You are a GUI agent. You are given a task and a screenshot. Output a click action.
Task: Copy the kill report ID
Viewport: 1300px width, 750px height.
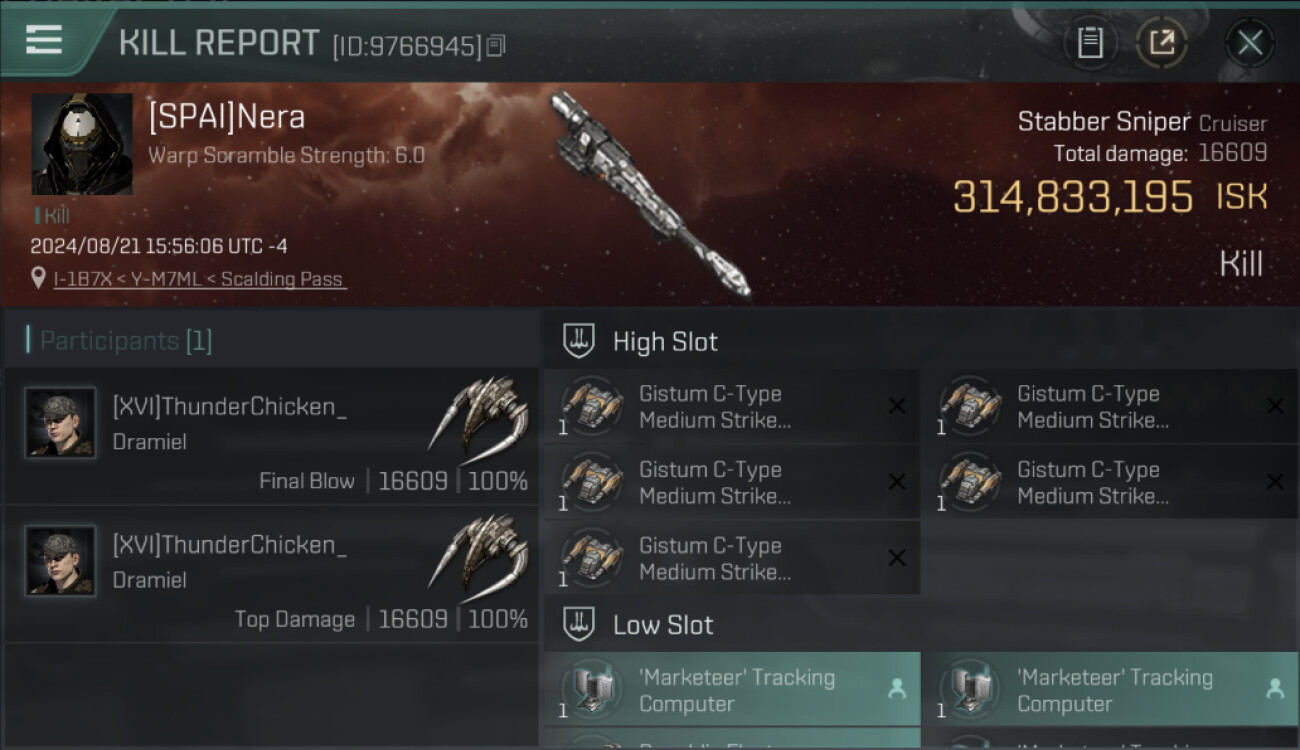pyautogui.click(x=496, y=45)
